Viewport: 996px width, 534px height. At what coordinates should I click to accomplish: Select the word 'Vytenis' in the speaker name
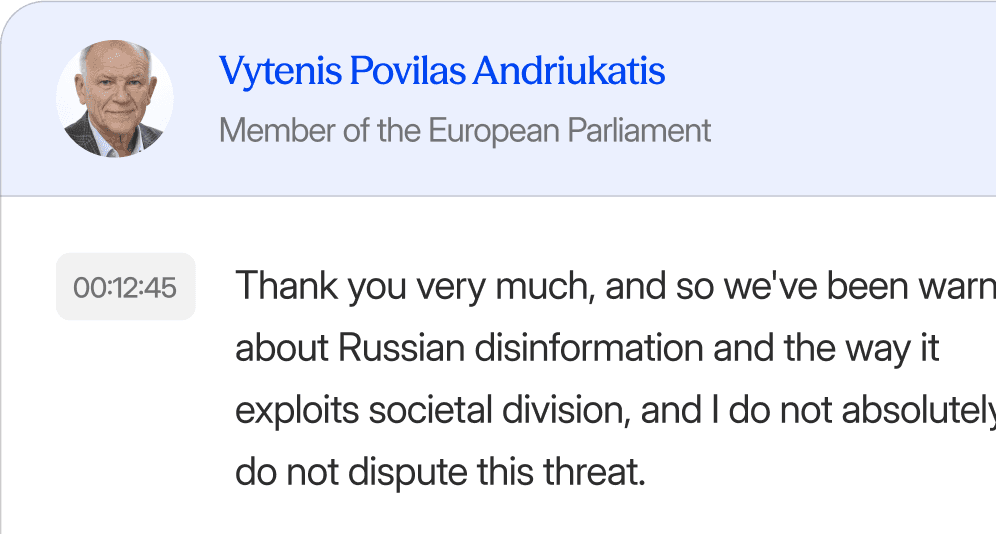(x=280, y=70)
